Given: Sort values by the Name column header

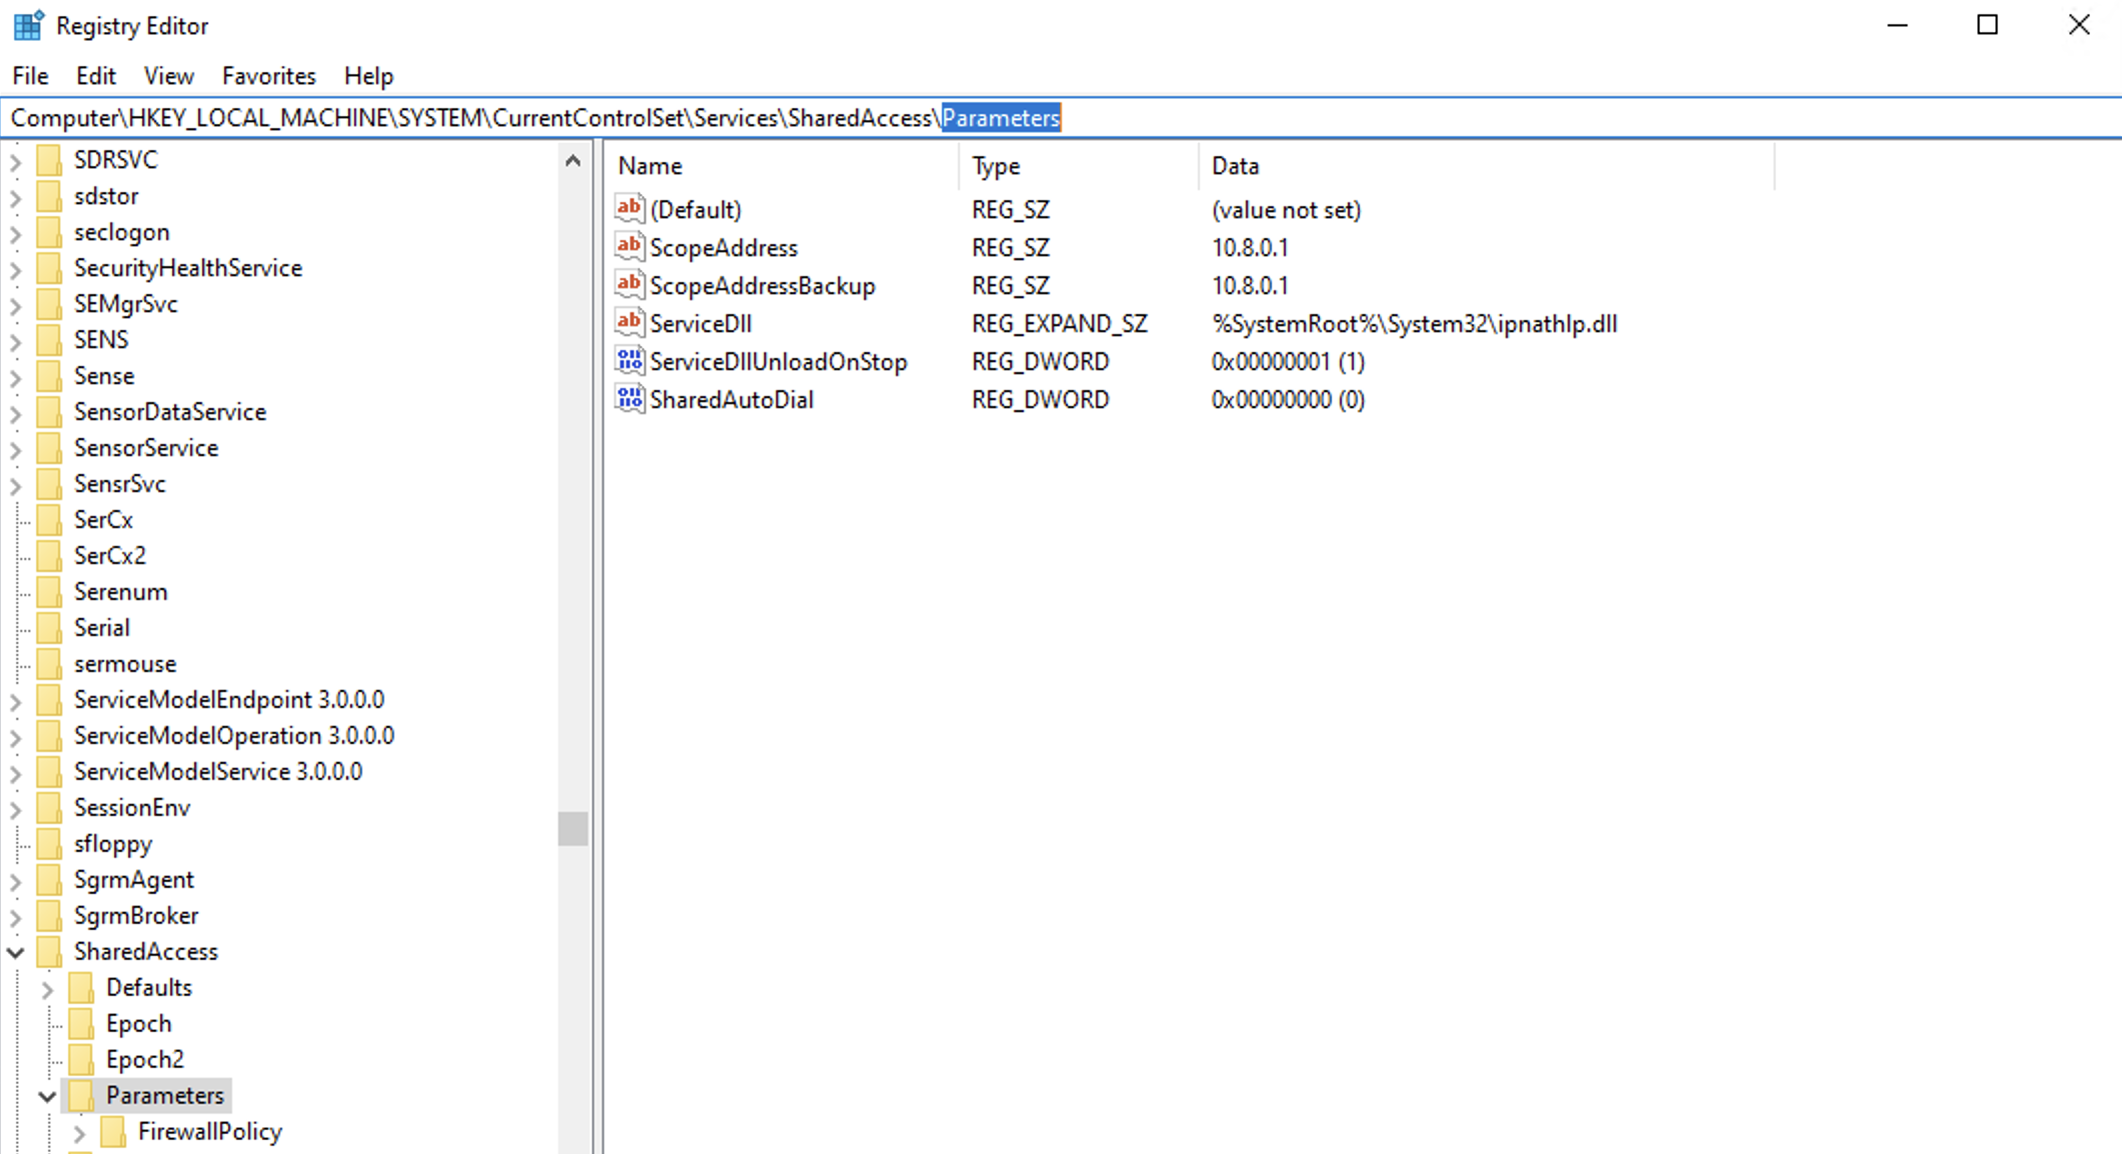Looking at the screenshot, I should tap(782, 166).
